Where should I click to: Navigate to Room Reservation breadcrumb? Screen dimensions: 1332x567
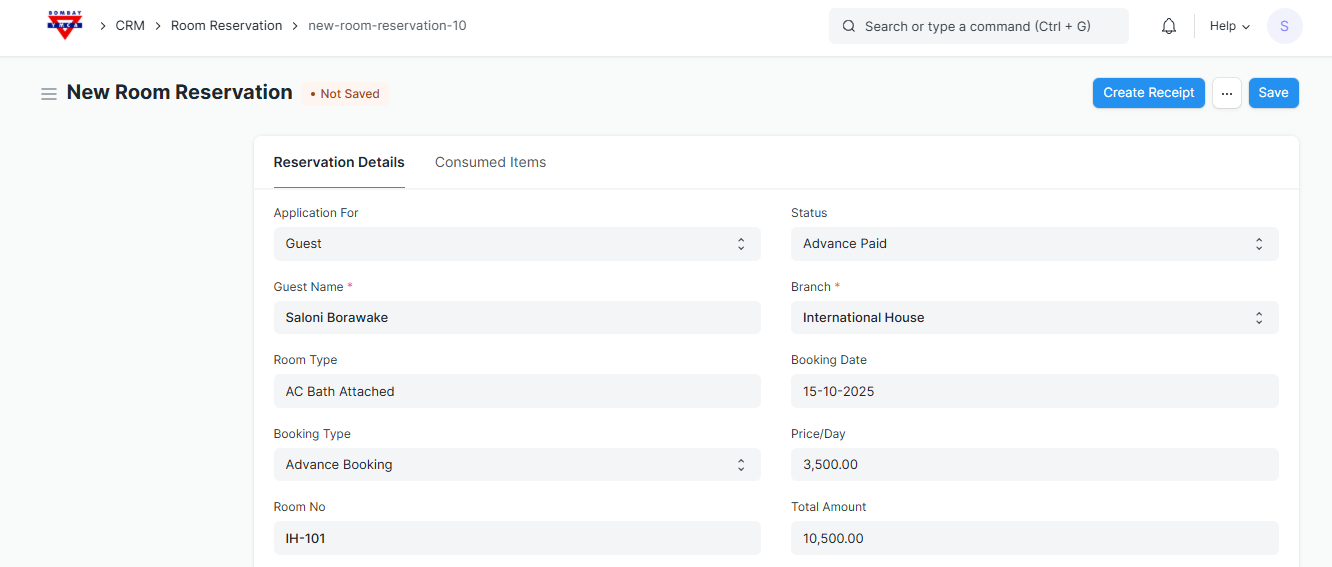click(x=226, y=26)
